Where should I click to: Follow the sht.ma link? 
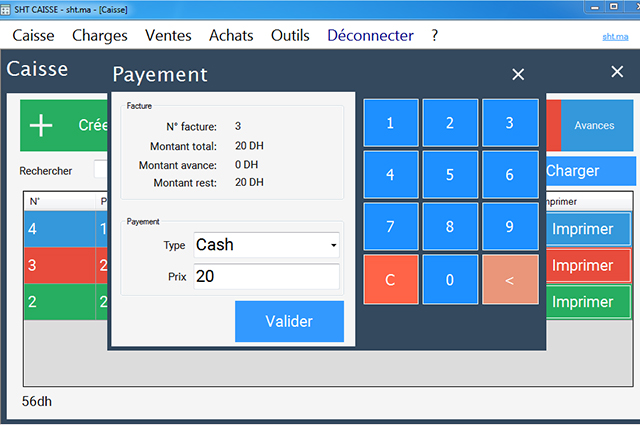tap(615, 37)
